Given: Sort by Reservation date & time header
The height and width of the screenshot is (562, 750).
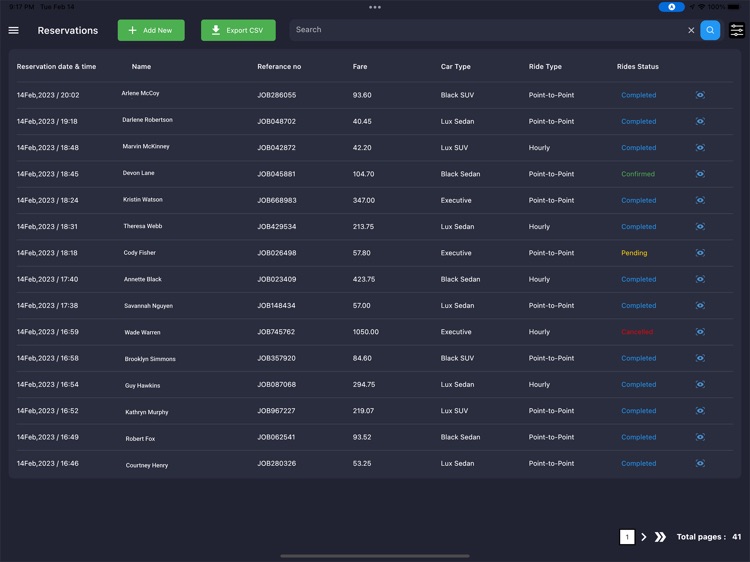Looking at the screenshot, I should coord(56,66).
